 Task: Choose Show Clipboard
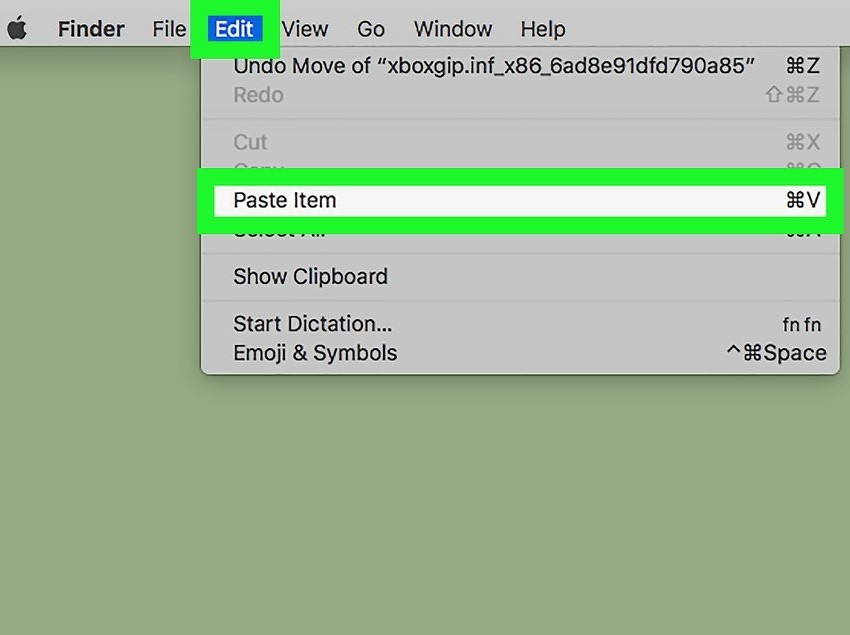point(310,276)
